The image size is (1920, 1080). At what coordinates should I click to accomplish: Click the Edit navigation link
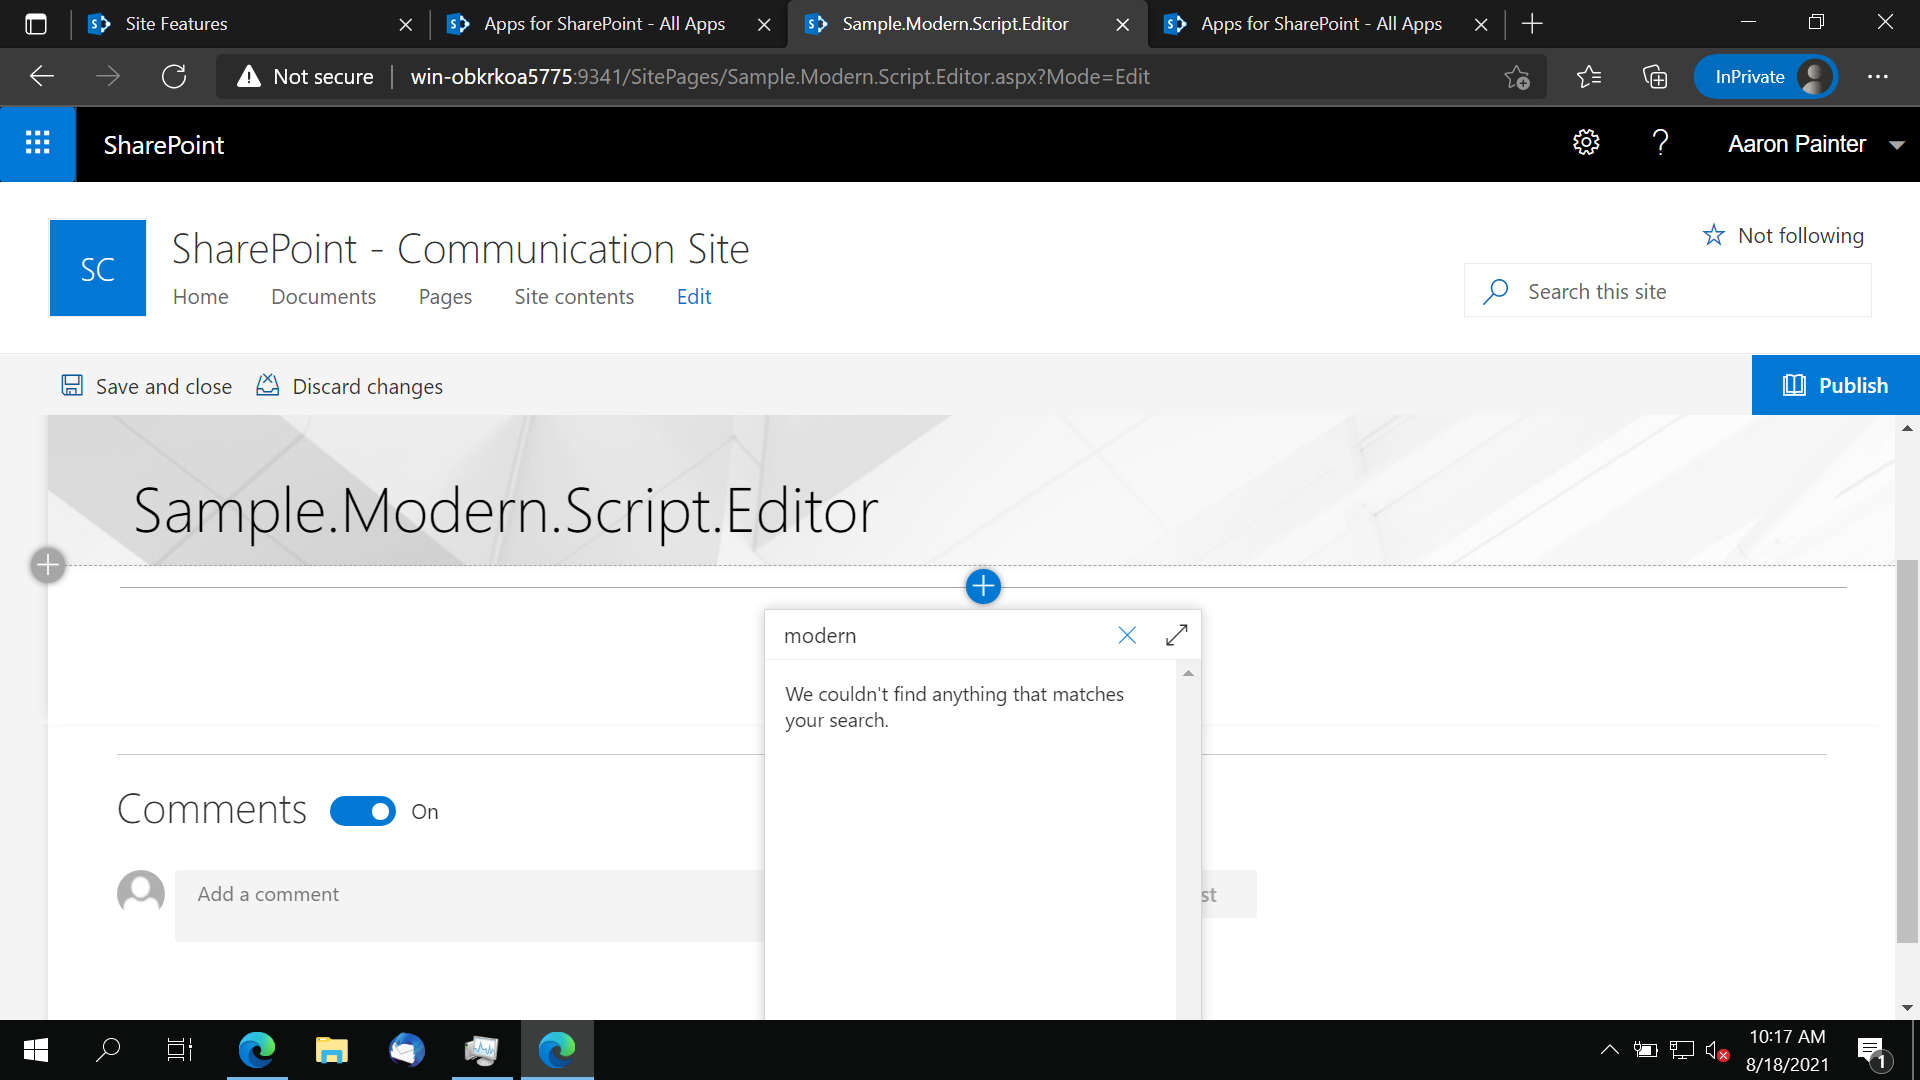694,296
